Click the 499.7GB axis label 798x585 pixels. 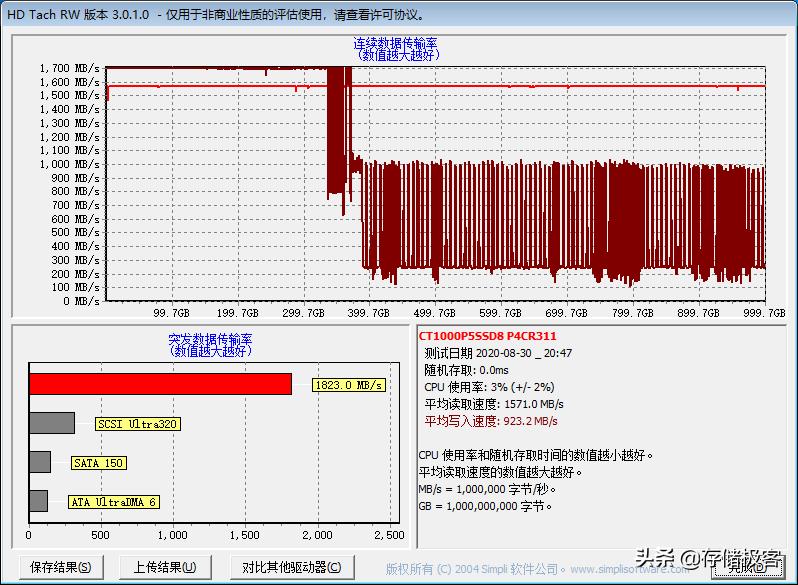pos(434,313)
